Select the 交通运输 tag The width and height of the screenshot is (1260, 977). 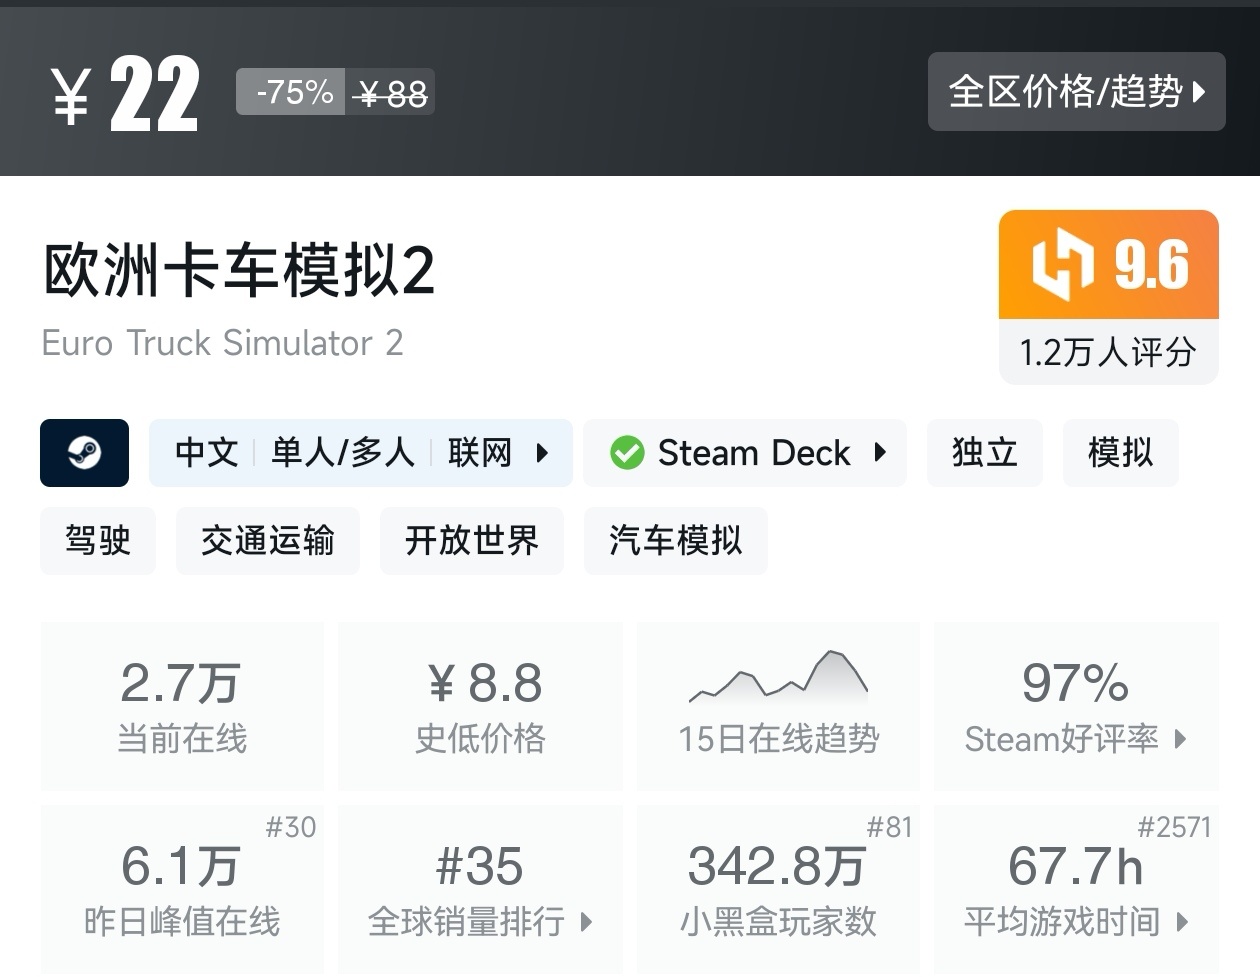[268, 541]
